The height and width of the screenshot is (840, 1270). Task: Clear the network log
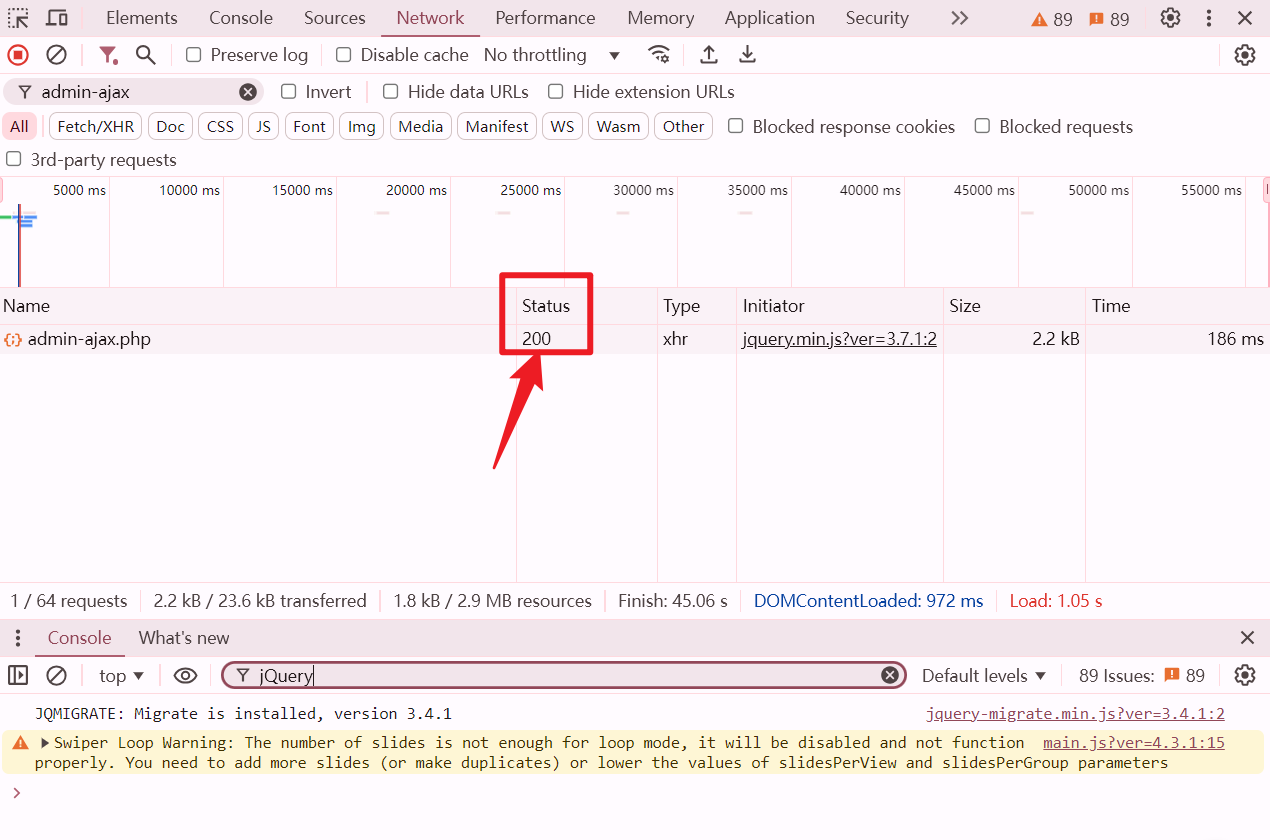[56, 55]
